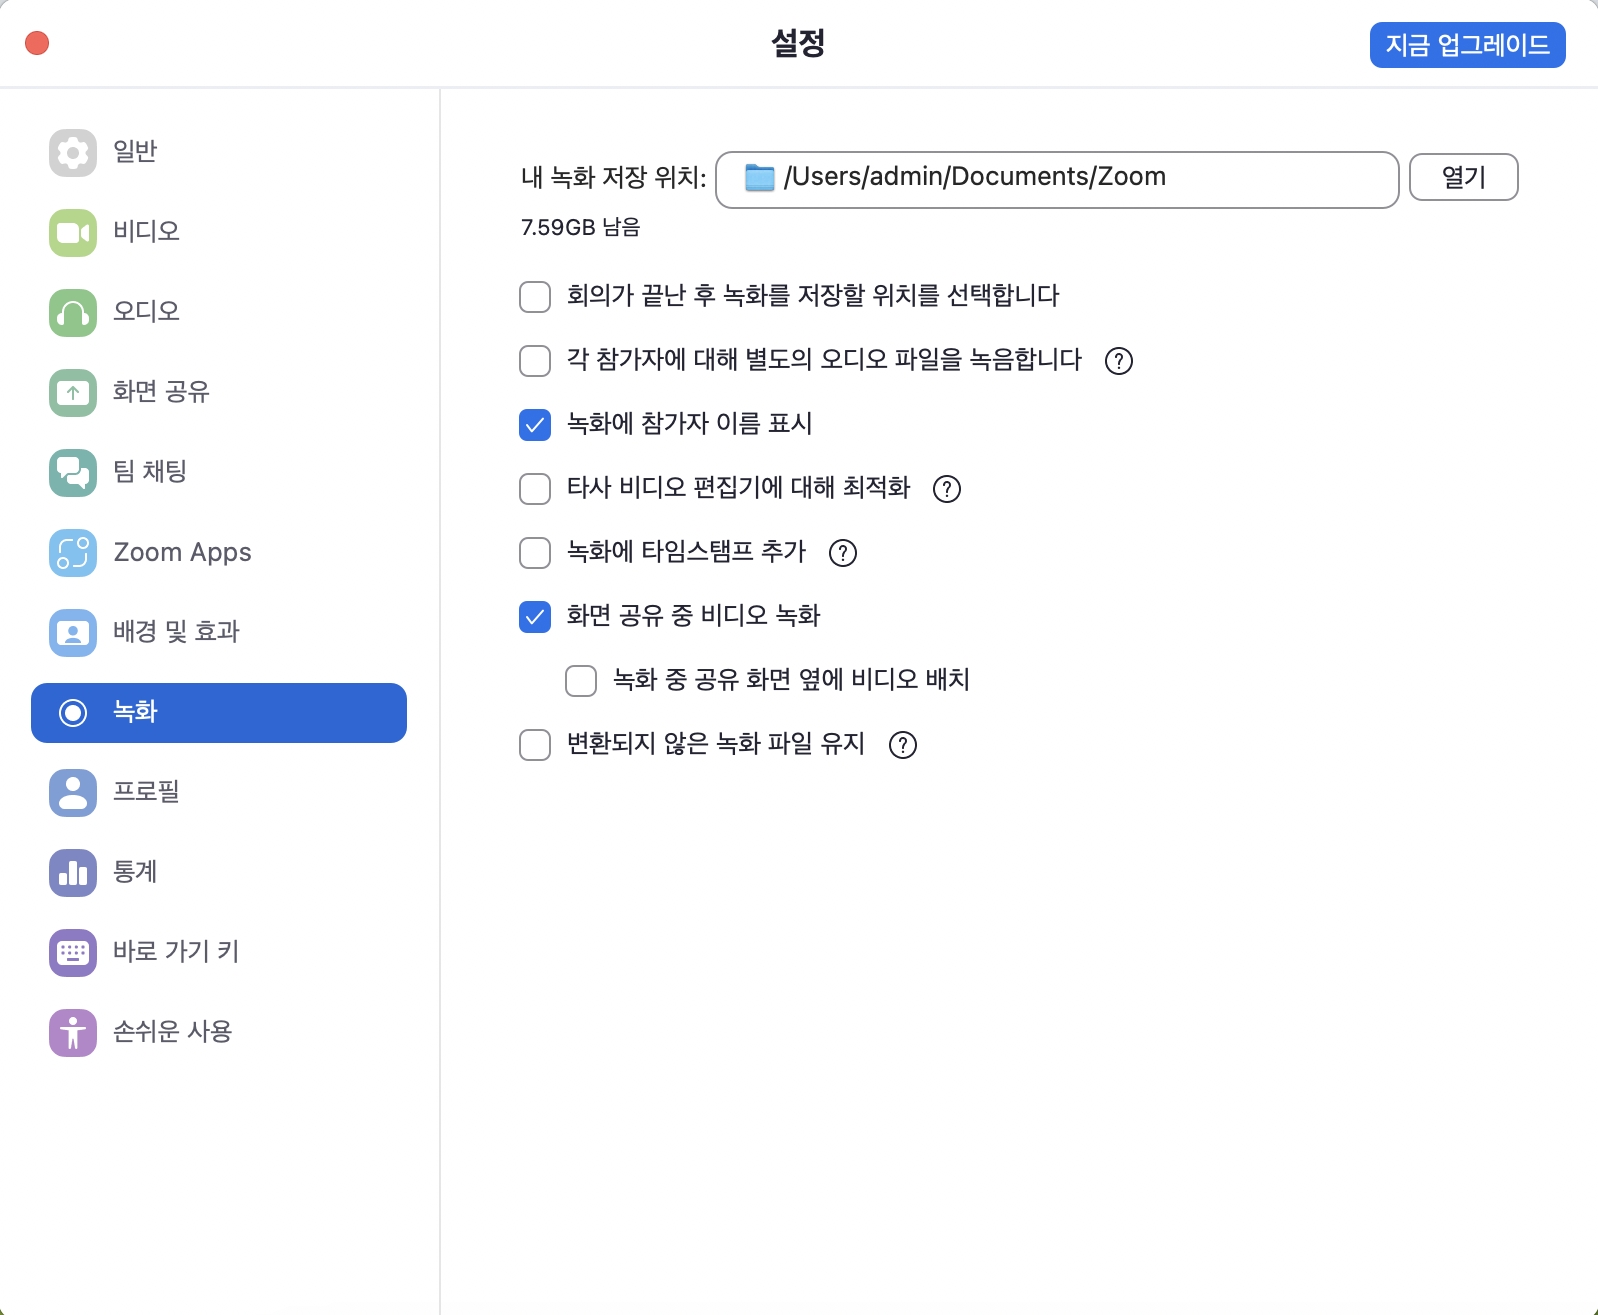1598x1315 pixels.
Task: Click the 지금 업그레이드 upgrade button
Action: [x=1467, y=45]
